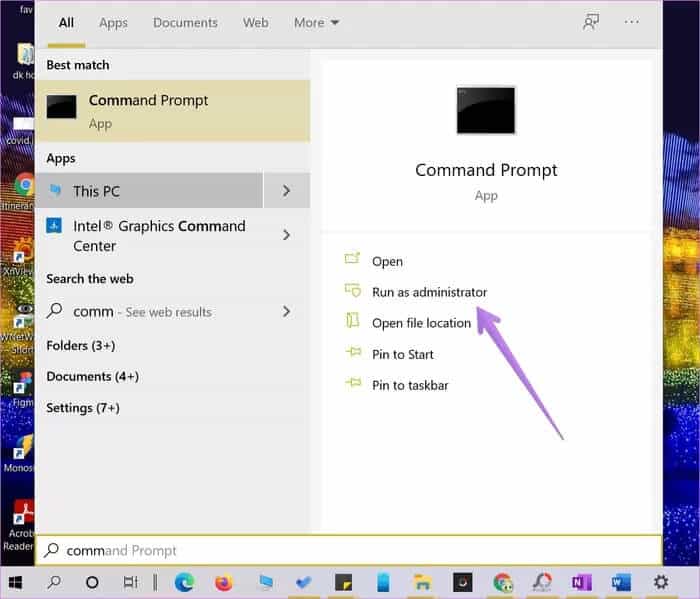Open Chrome from the taskbar
The width and height of the screenshot is (700, 599).
503,582
